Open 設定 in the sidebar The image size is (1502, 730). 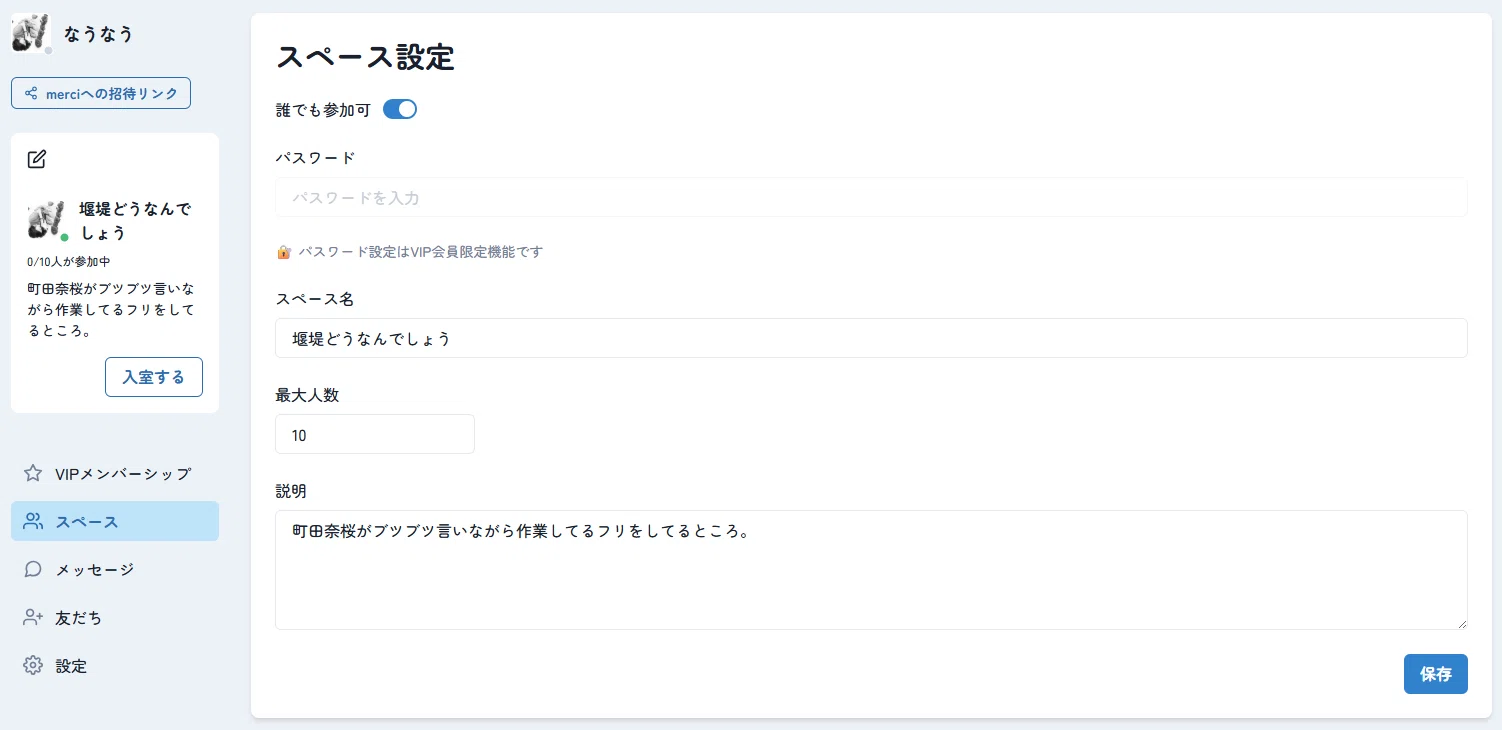coord(115,665)
